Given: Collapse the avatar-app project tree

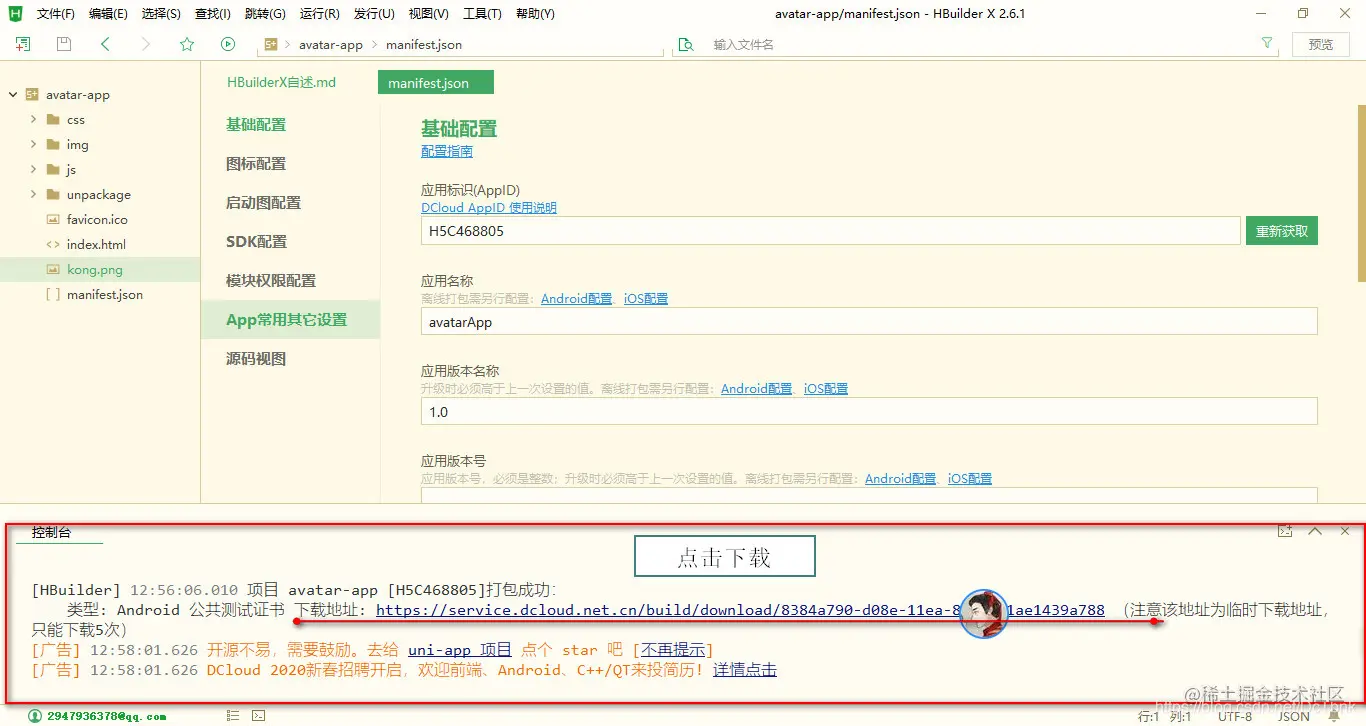Looking at the screenshot, I should pyautogui.click(x=12, y=94).
